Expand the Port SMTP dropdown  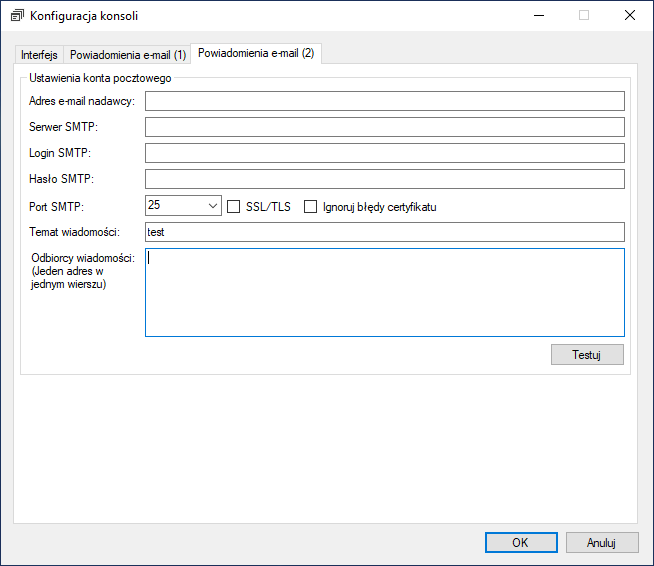(x=212, y=206)
